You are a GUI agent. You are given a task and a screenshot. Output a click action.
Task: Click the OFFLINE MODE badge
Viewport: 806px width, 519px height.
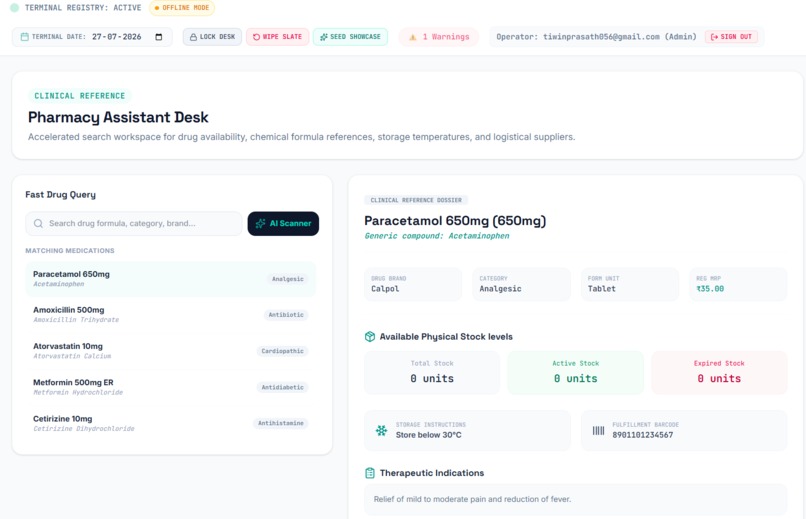click(x=182, y=8)
